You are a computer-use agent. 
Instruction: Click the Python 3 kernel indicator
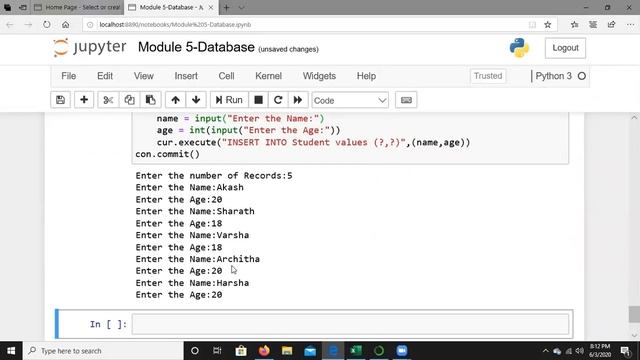click(553, 76)
